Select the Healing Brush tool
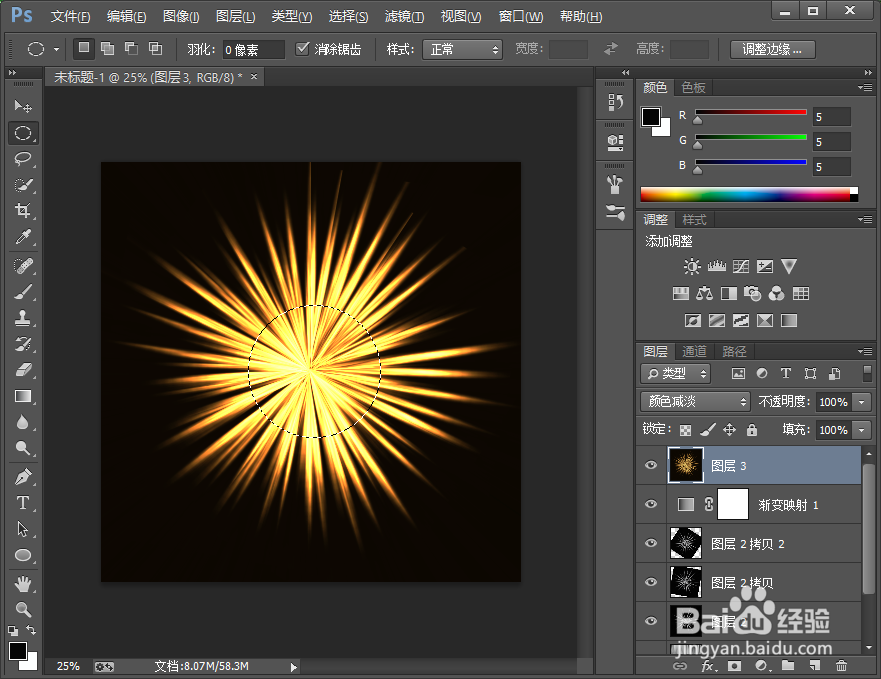Image resolution: width=881 pixels, height=679 pixels. pyautogui.click(x=22, y=265)
